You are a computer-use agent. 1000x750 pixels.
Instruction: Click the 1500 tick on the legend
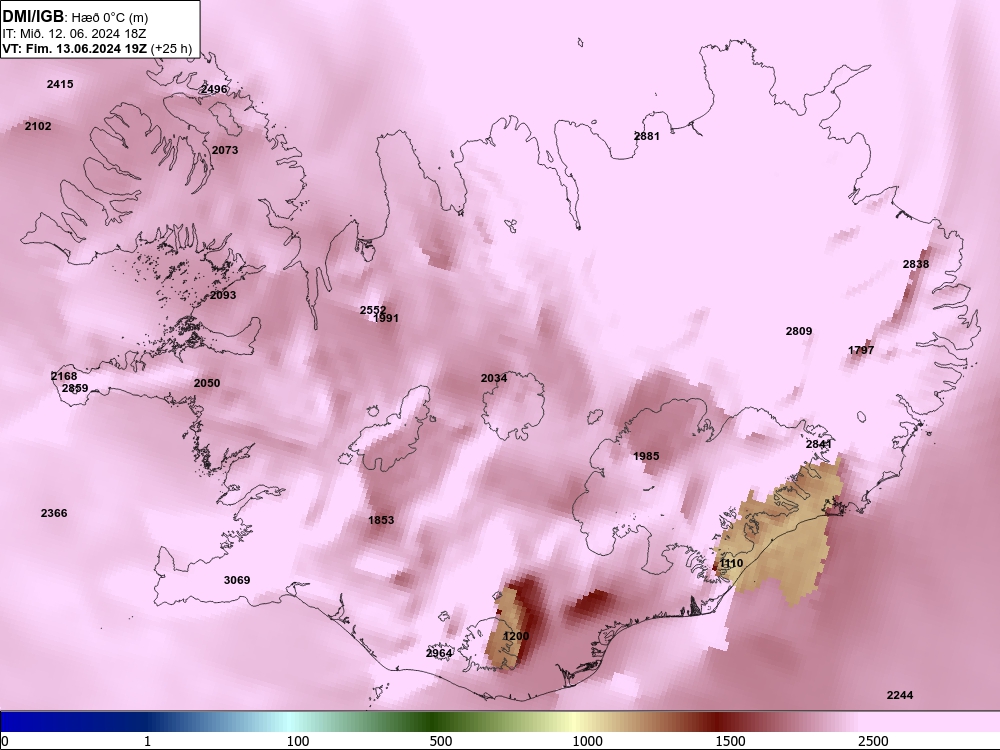point(730,741)
